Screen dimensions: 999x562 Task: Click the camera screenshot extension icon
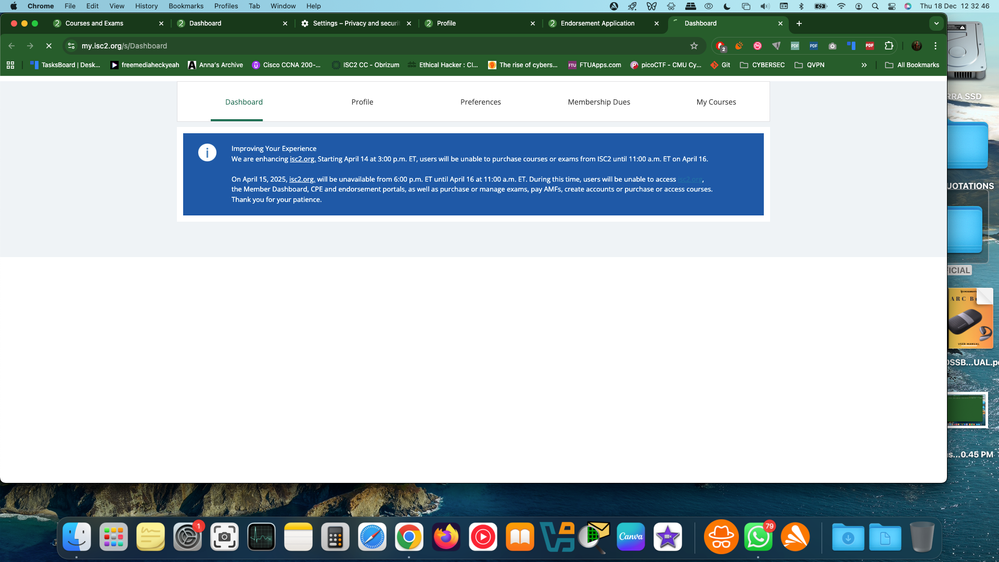(x=832, y=46)
